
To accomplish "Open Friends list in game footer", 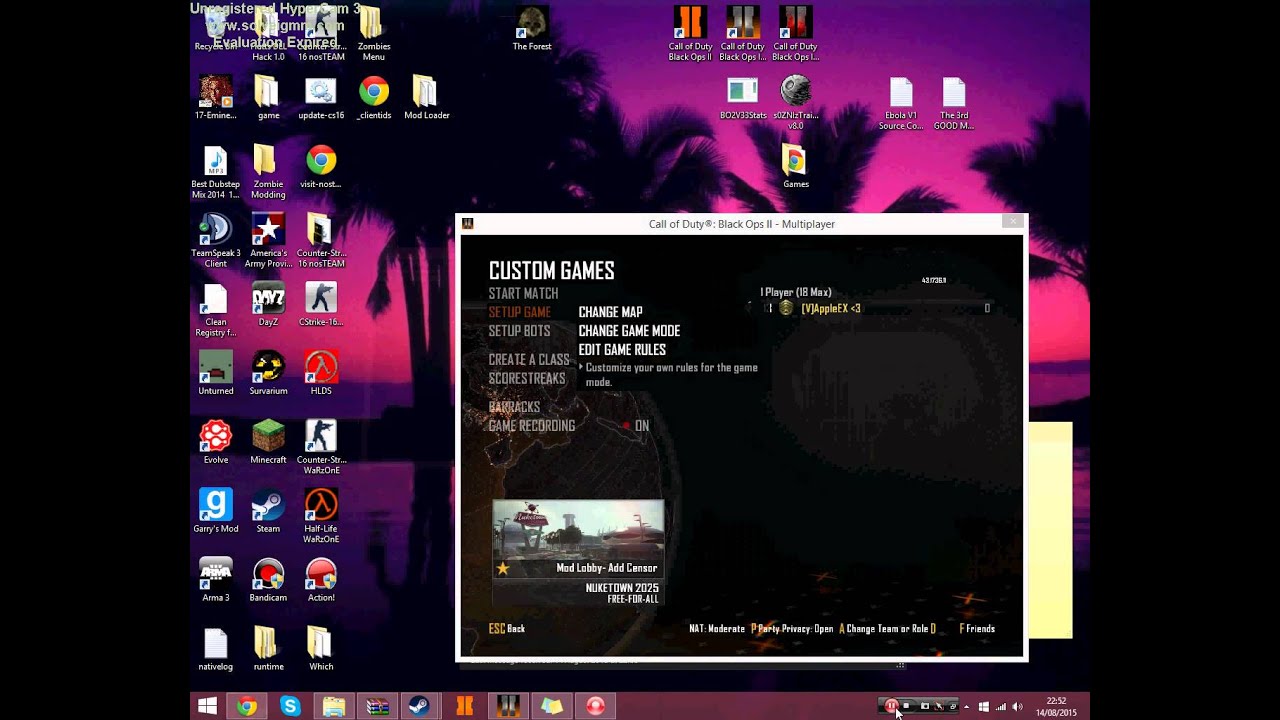I will [x=977, y=629].
